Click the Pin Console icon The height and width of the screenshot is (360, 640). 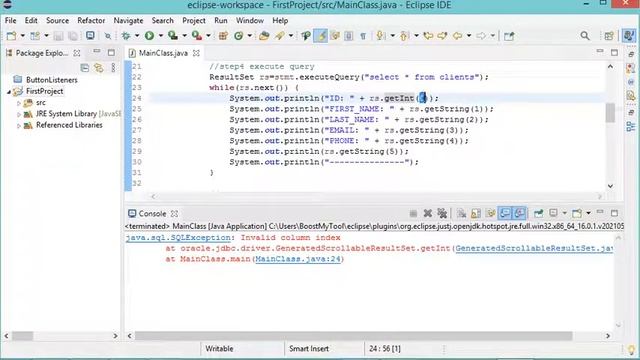[x=539, y=213]
